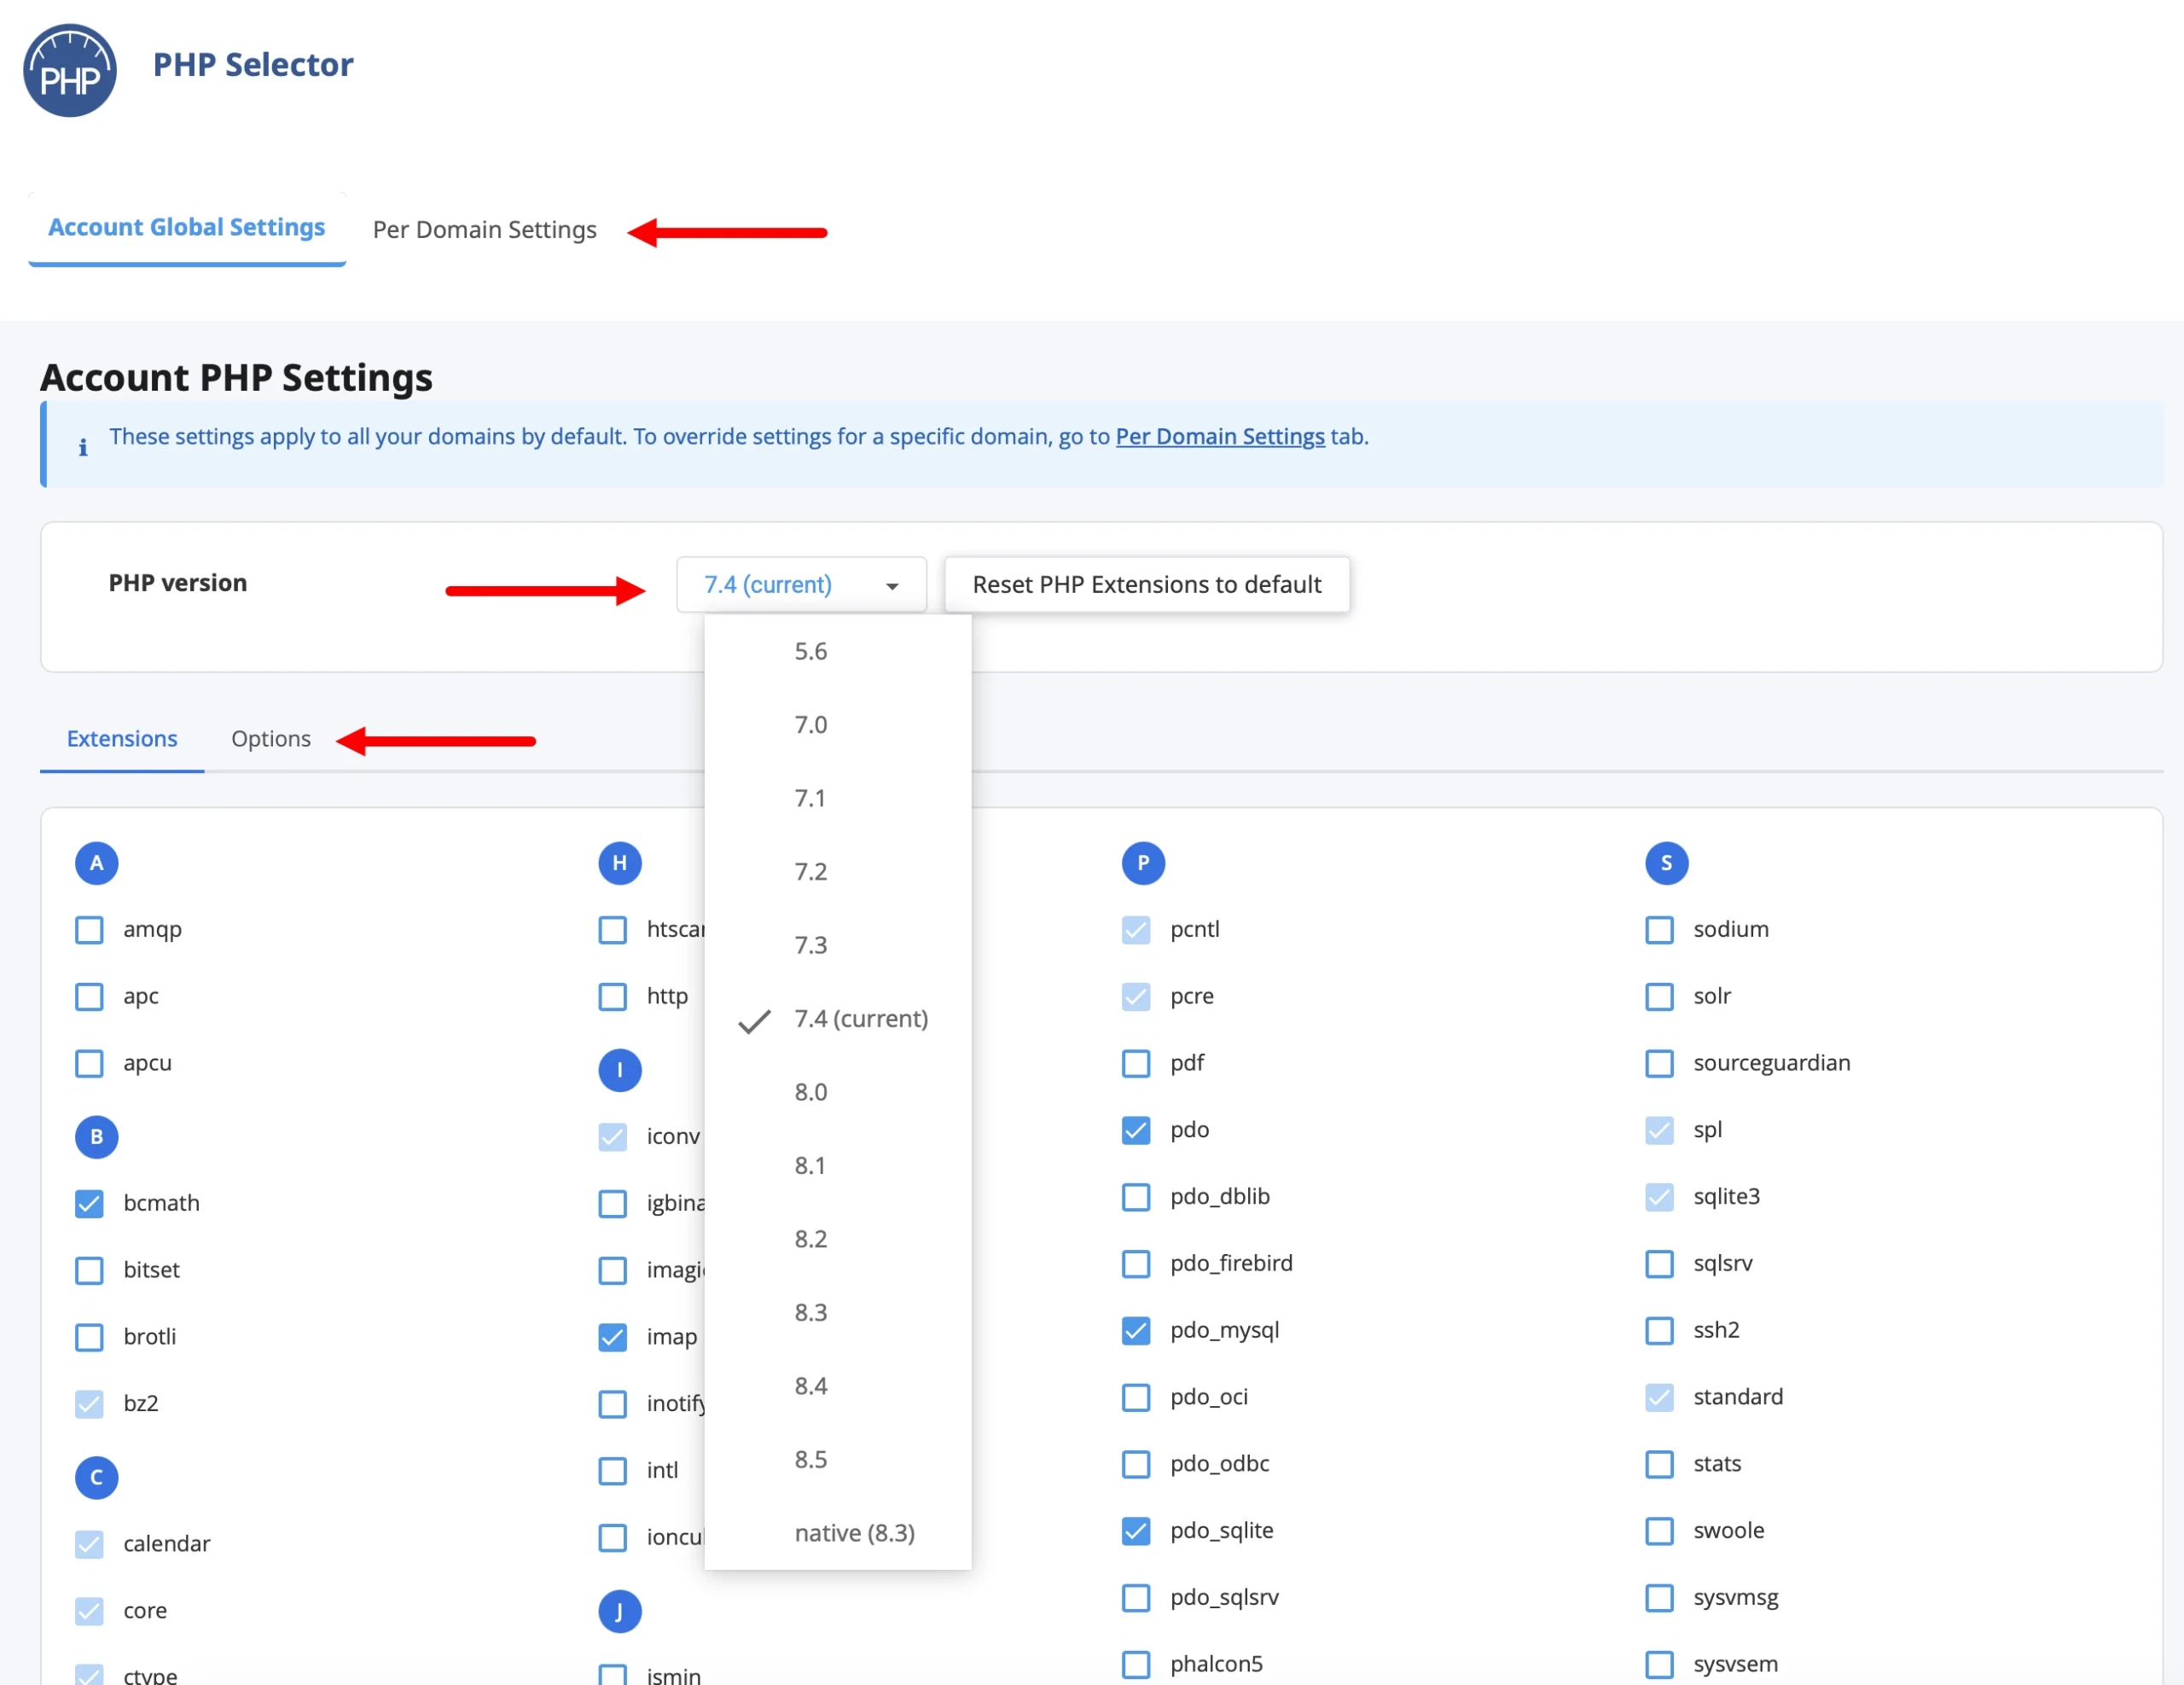This screenshot has width=2184, height=1685.
Task: Enable the sodium extension checkbox
Action: click(1660, 930)
